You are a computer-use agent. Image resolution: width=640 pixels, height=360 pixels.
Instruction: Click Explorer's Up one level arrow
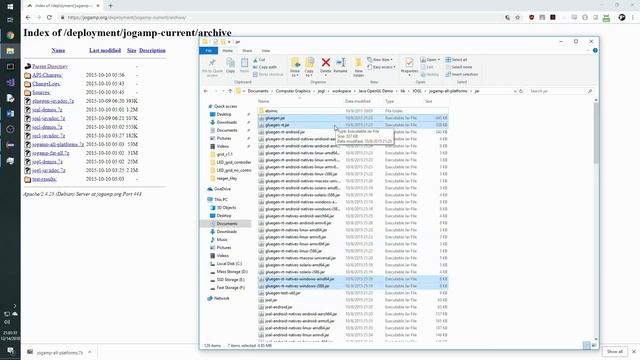(x=230, y=91)
